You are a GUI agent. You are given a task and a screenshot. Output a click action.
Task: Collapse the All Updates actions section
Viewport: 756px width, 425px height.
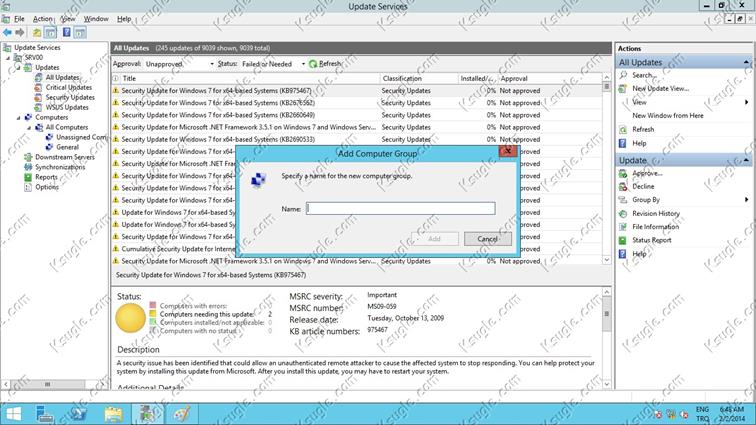746,62
